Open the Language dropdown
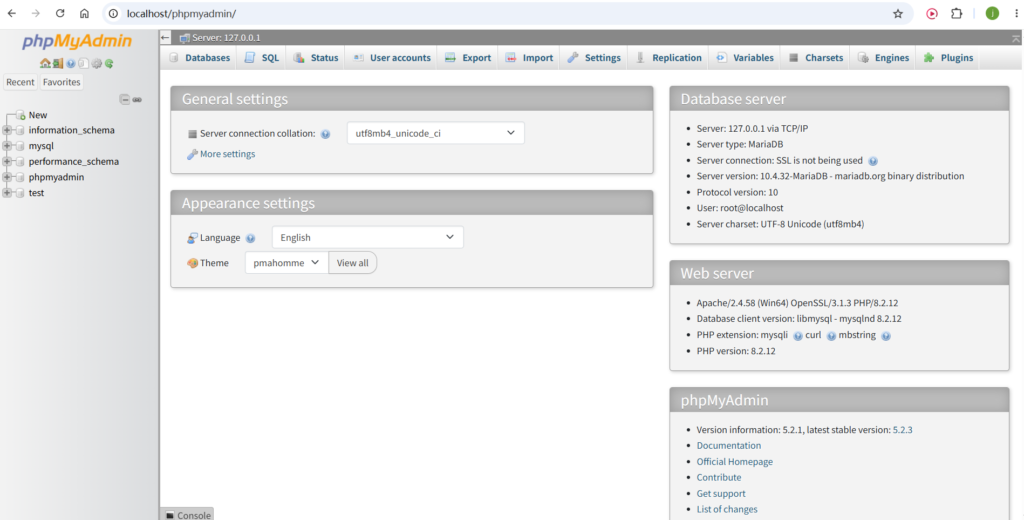This screenshot has width=1024, height=520. [368, 237]
